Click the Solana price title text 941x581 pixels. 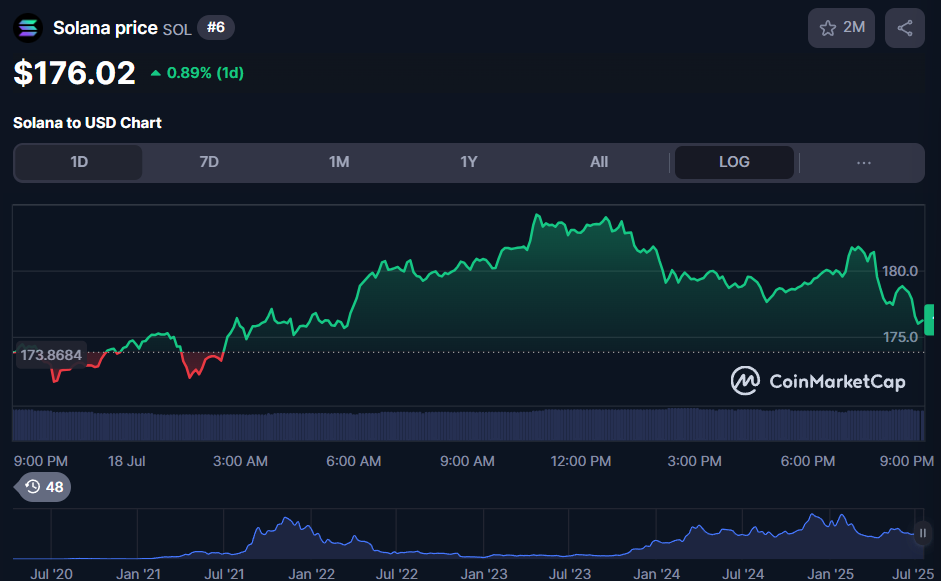click(105, 28)
